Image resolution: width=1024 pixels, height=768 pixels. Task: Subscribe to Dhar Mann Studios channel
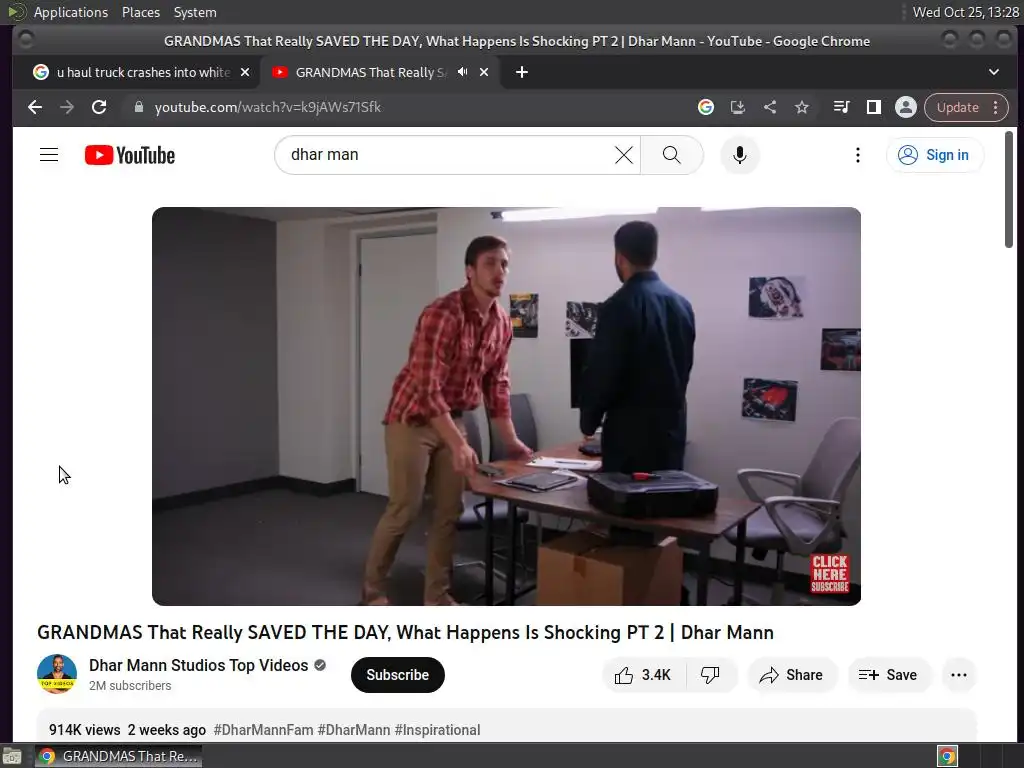coord(397,675)
